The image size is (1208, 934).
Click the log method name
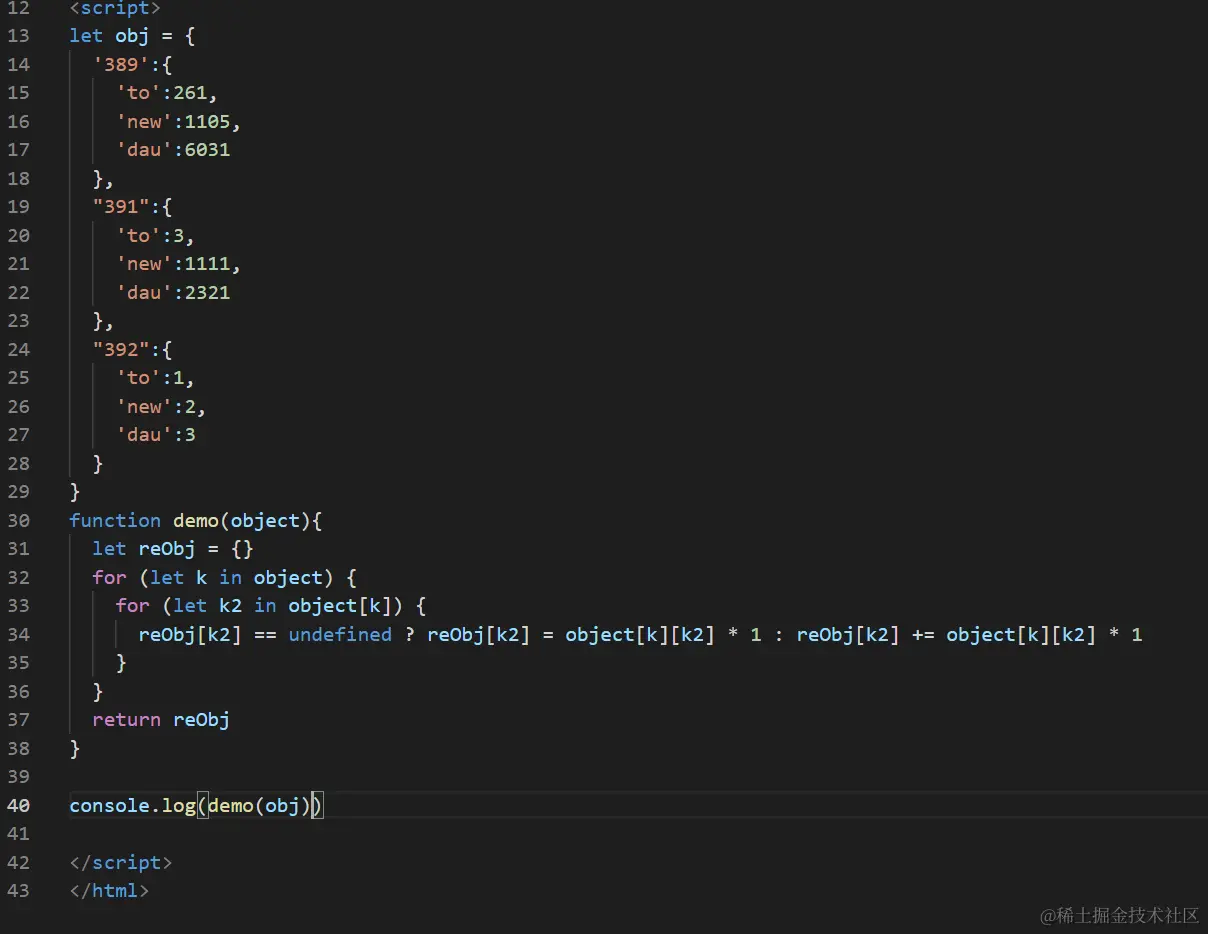point(178,805)
